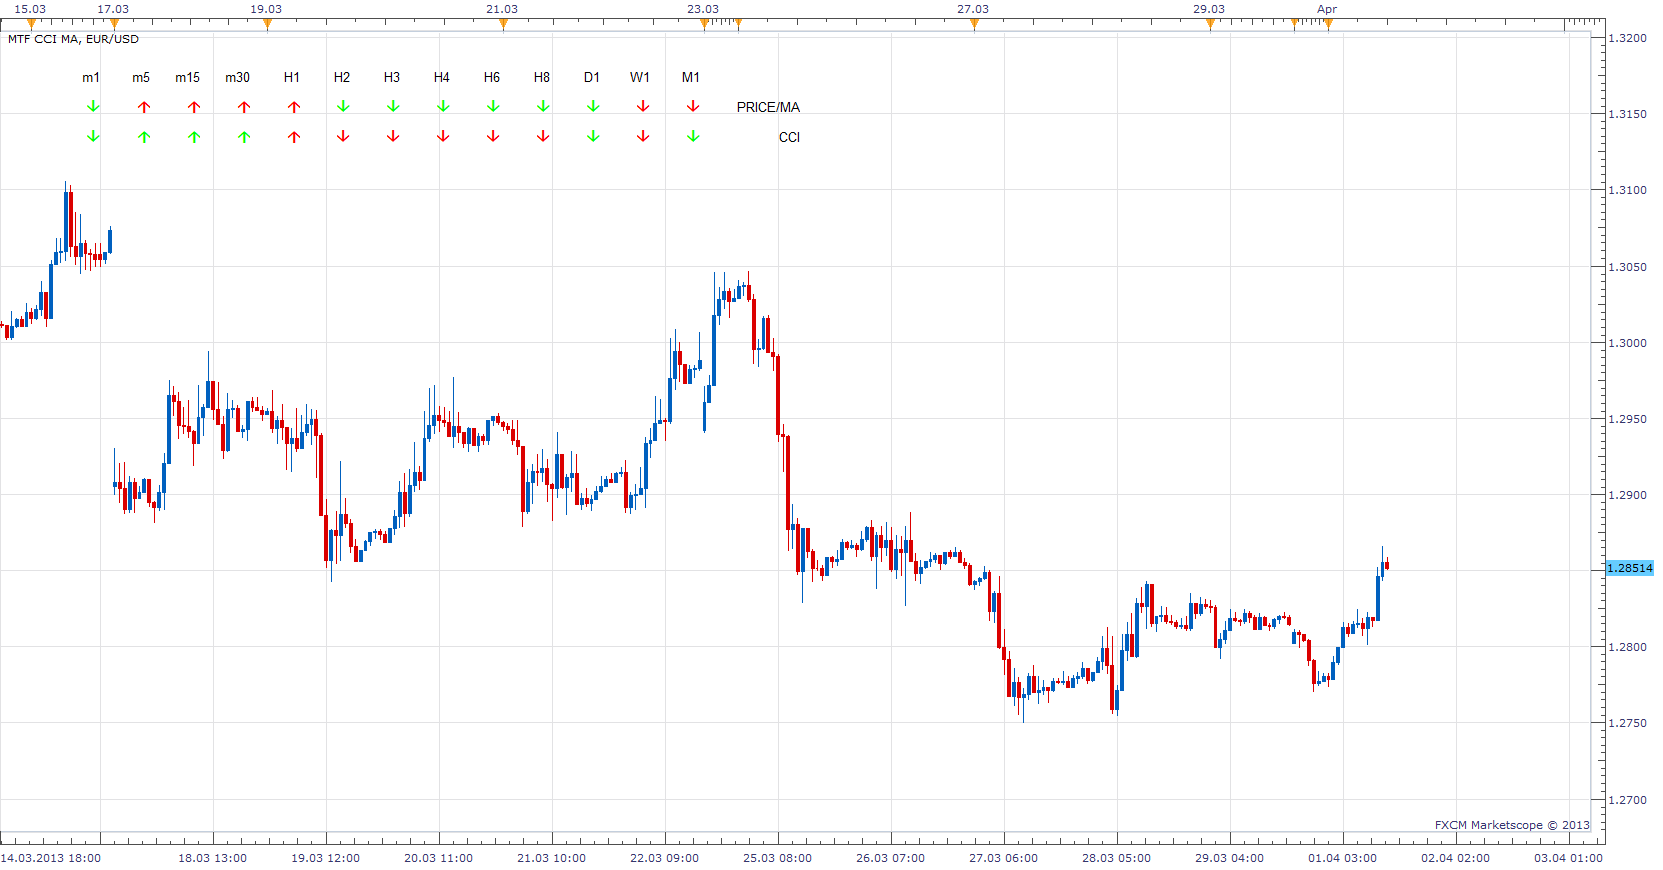The height and width of the screenshot is (870, 1663).
Task: Select the D1 timeframe label
Action: coord(592,77)
